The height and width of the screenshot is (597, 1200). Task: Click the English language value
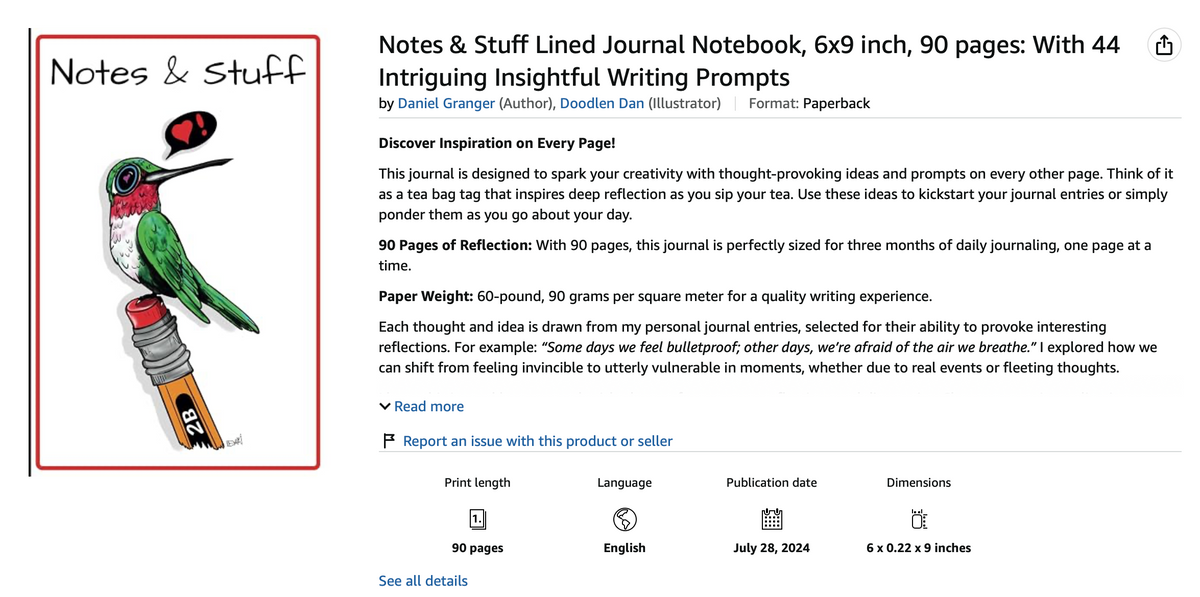tap(624, 548)
